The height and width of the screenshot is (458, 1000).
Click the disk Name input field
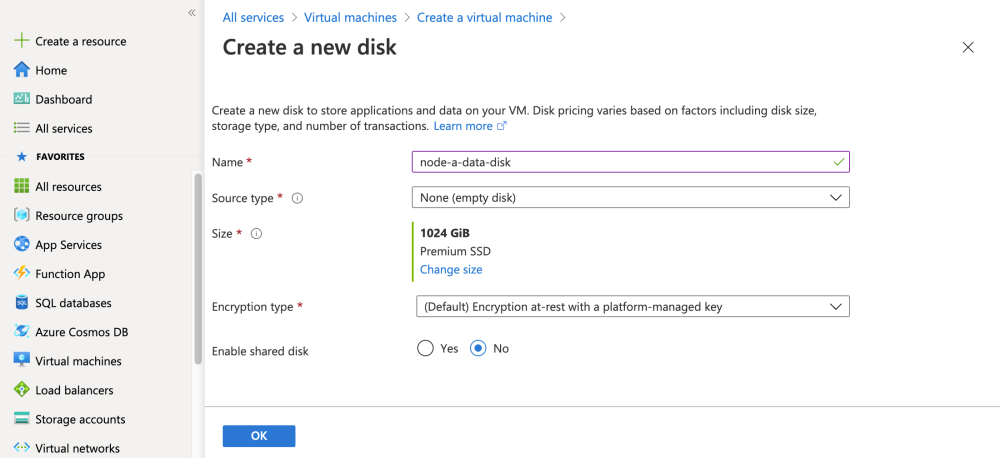pyautogui.click(x=620, y=162)
